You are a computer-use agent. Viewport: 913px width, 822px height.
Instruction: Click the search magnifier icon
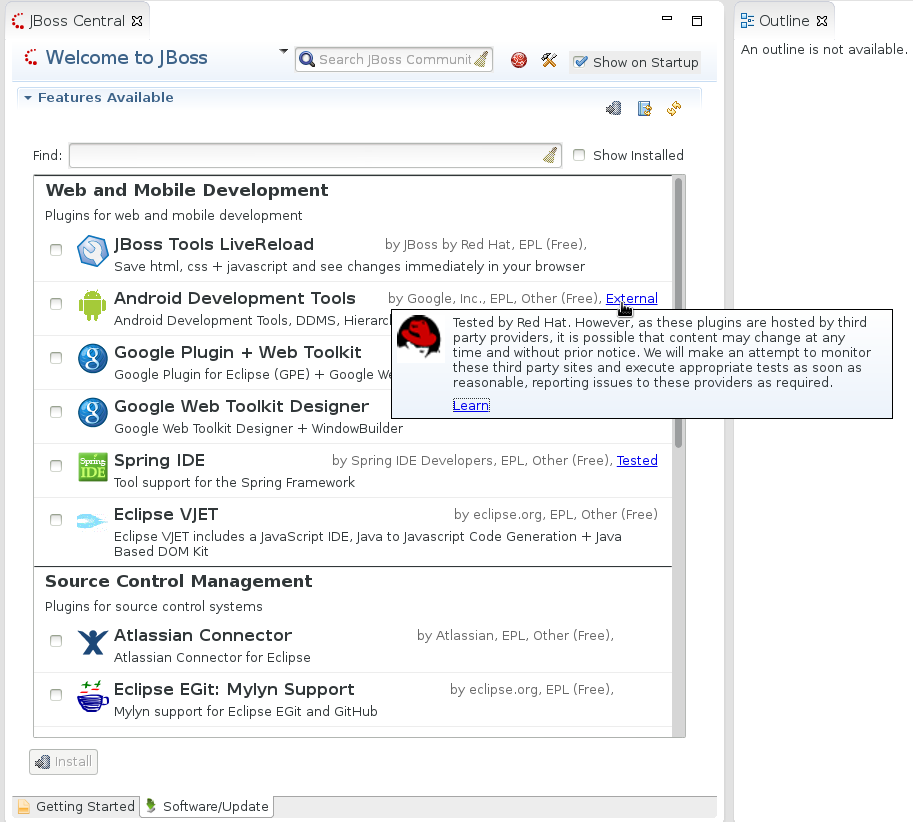(307, 59)
